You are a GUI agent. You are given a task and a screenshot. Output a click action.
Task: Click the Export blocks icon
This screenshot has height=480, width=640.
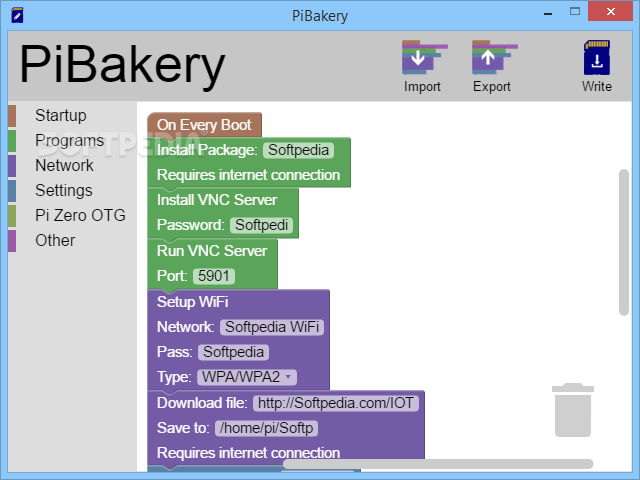pos(494,58)
